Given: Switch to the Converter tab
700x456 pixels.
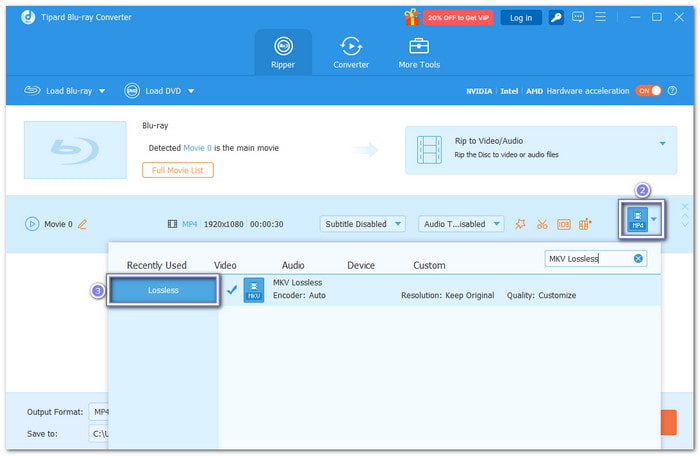Looking at the screenshot, I should pos(351,53).
